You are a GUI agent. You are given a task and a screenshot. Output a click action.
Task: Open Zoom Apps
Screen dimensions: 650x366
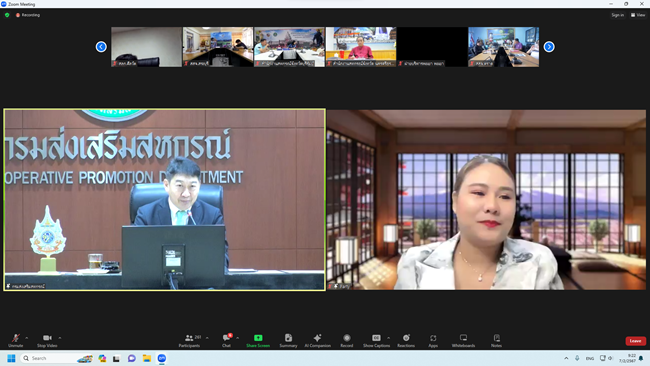(x=433, y=340)
